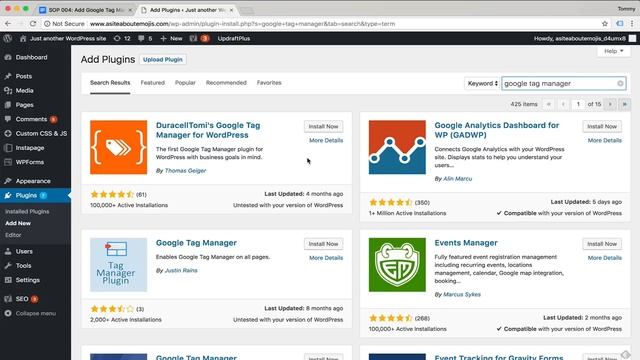Jump to the last page of results
This screenshot has height=360, width=640.
click(x=624, y=104)
